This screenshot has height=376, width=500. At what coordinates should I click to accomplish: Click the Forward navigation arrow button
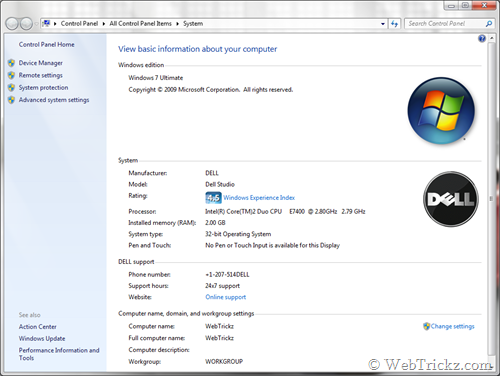(26, 24)
